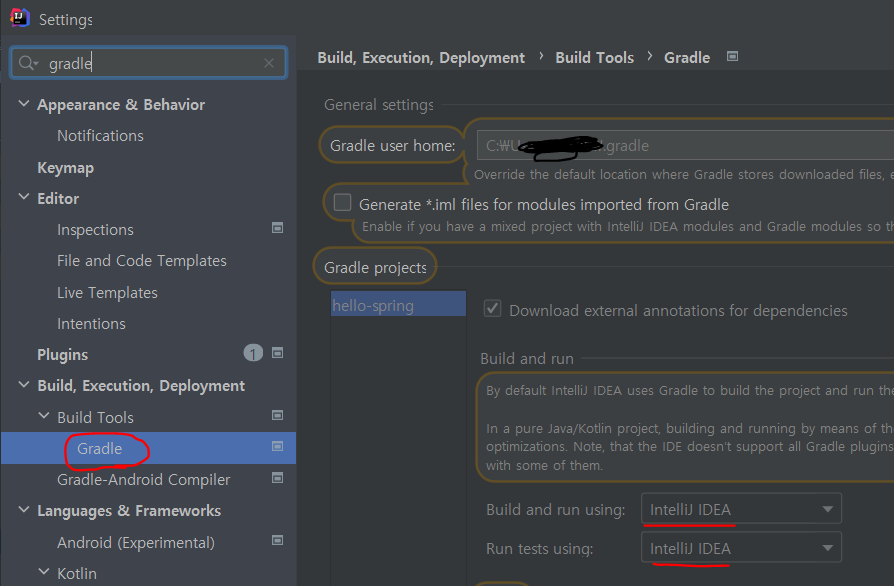Click in the settings search field
The height and width of the screenshot is (586, 894).
click(148, 63)
